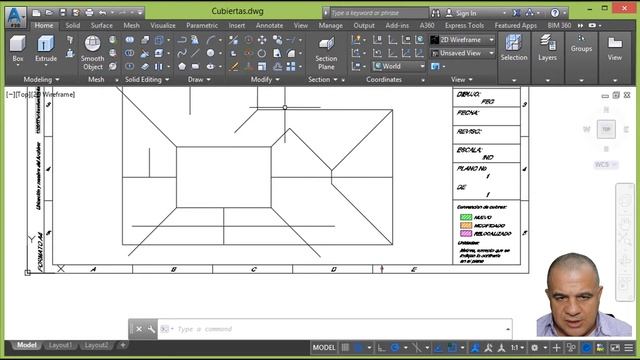Image resolution: width=640 pixels, height=360 pixels.
Task: Select the Extrude tool
Action: pyautogui.click(x=46, y=49)
